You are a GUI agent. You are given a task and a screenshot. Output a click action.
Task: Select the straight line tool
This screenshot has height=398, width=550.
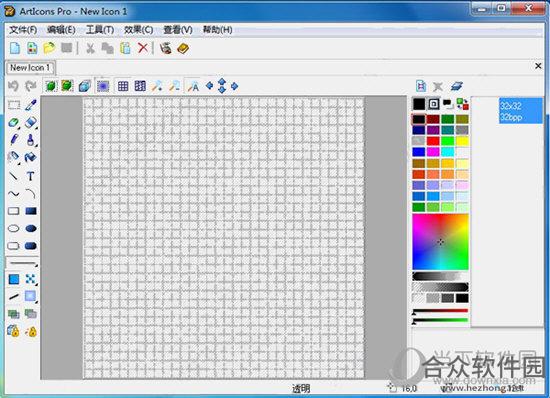pos(14,175)
